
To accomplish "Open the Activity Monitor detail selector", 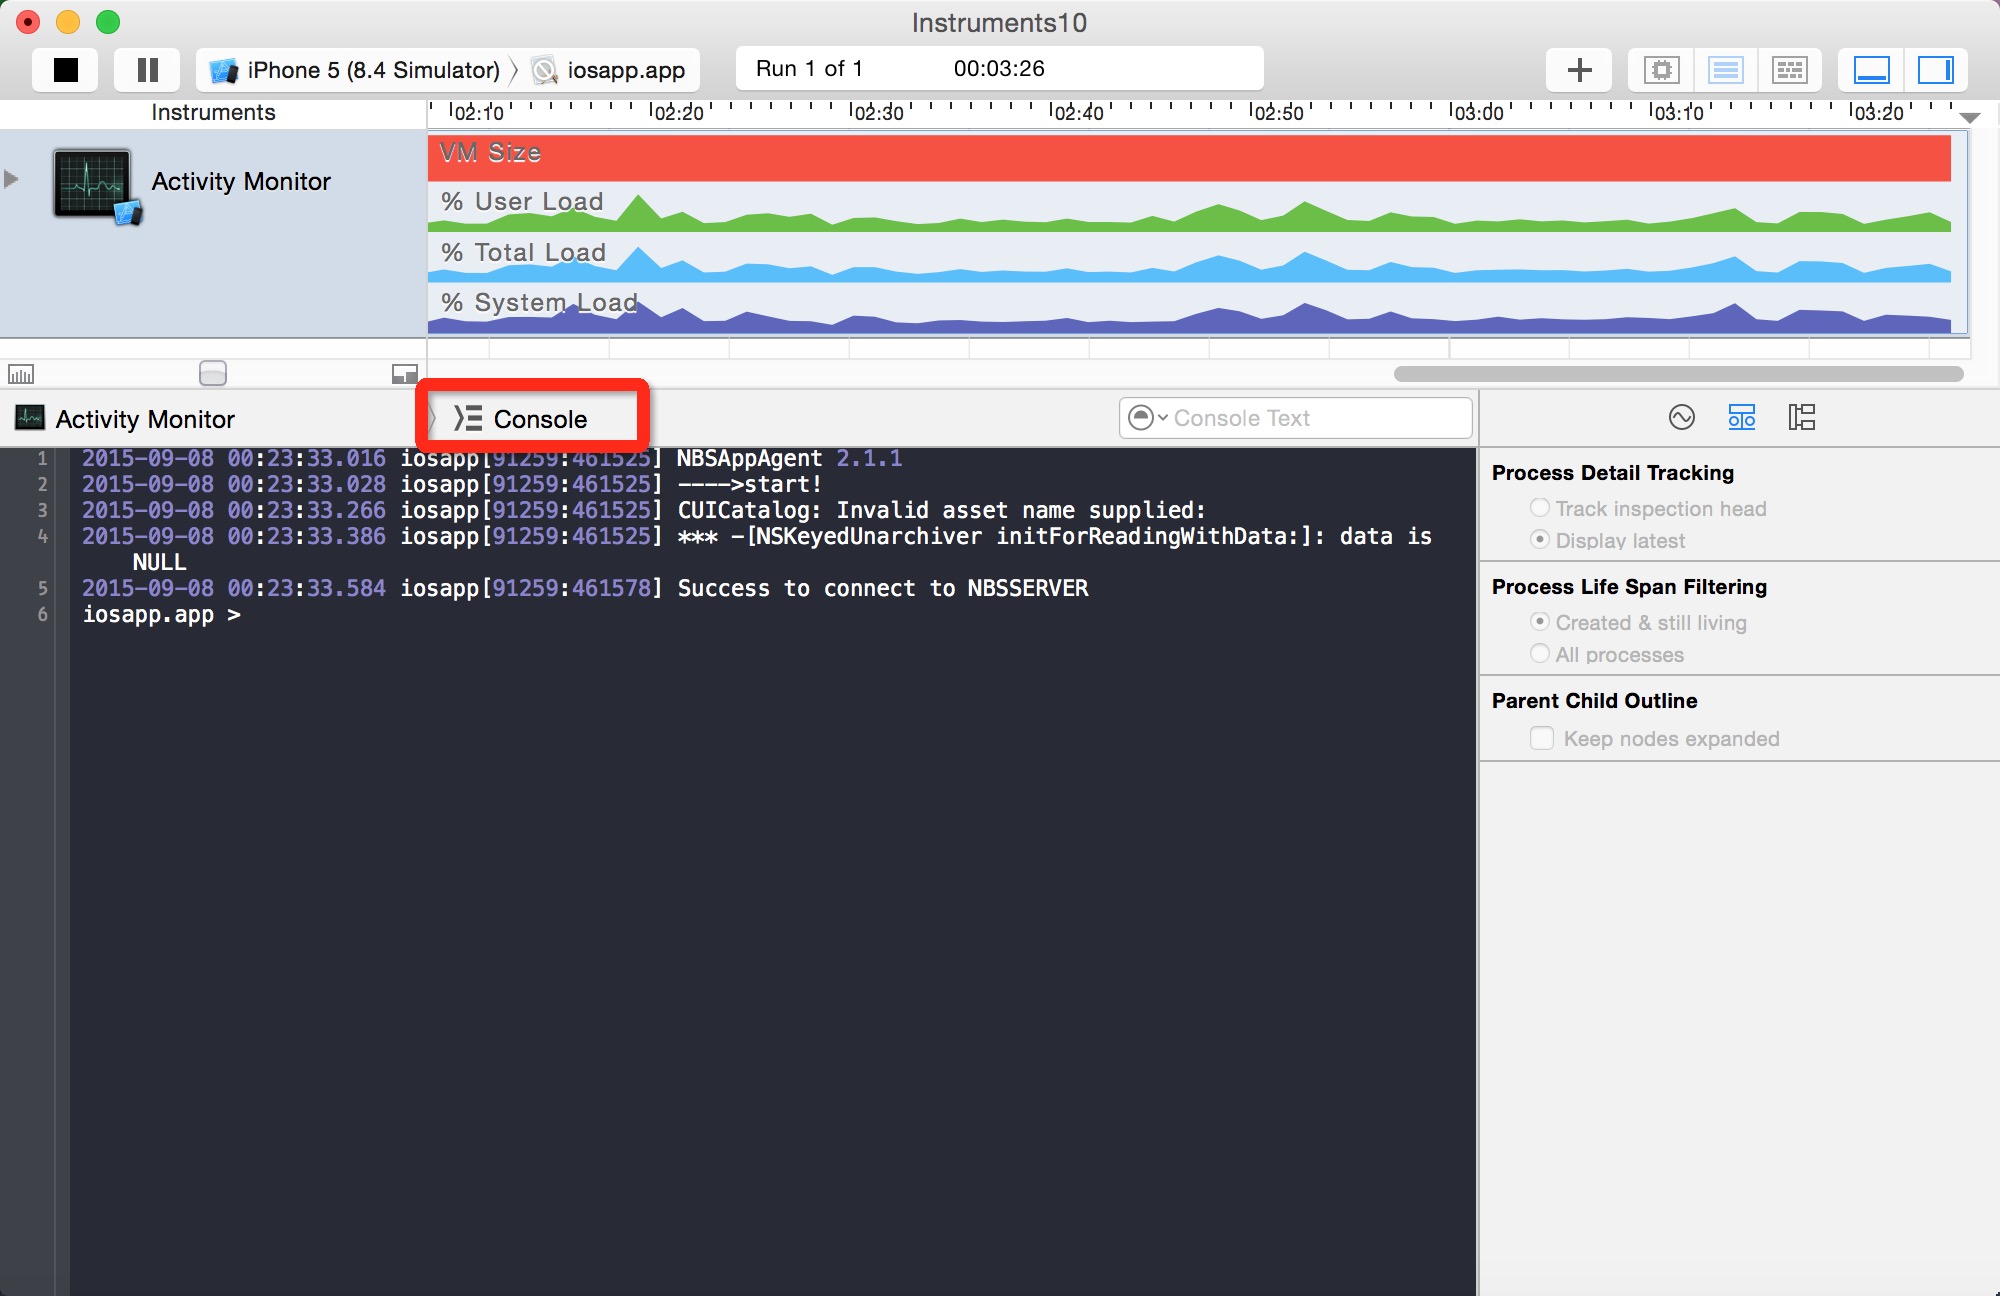I will click(126, 419).
